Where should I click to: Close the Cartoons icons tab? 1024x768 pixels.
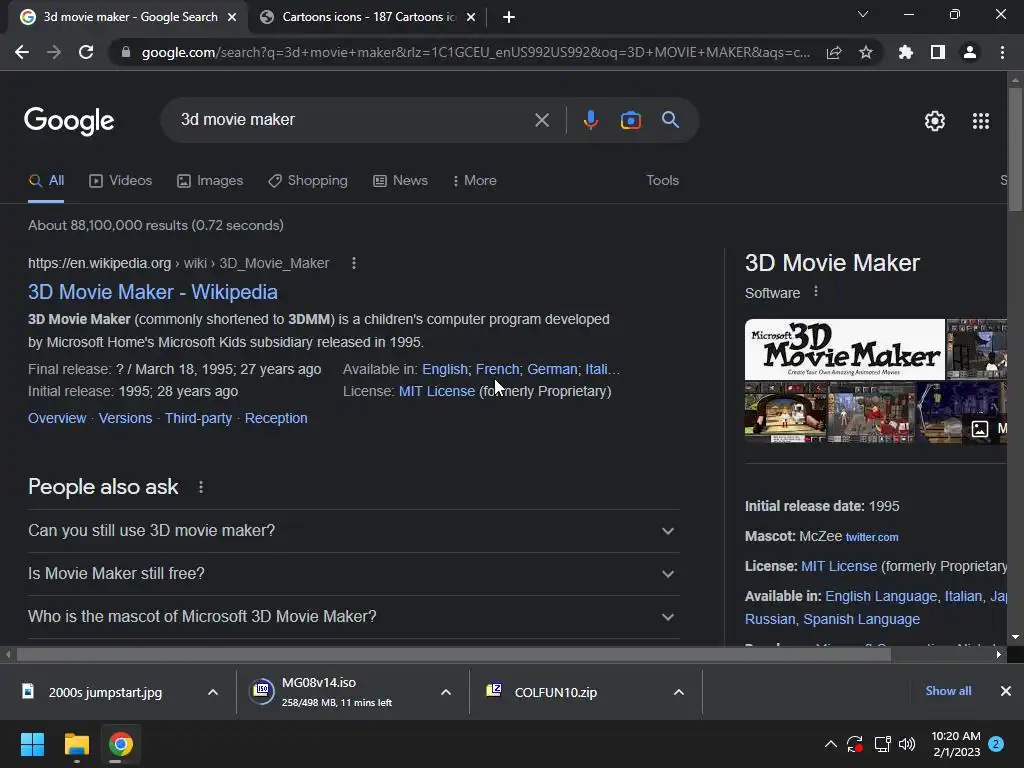click(471, 17)
